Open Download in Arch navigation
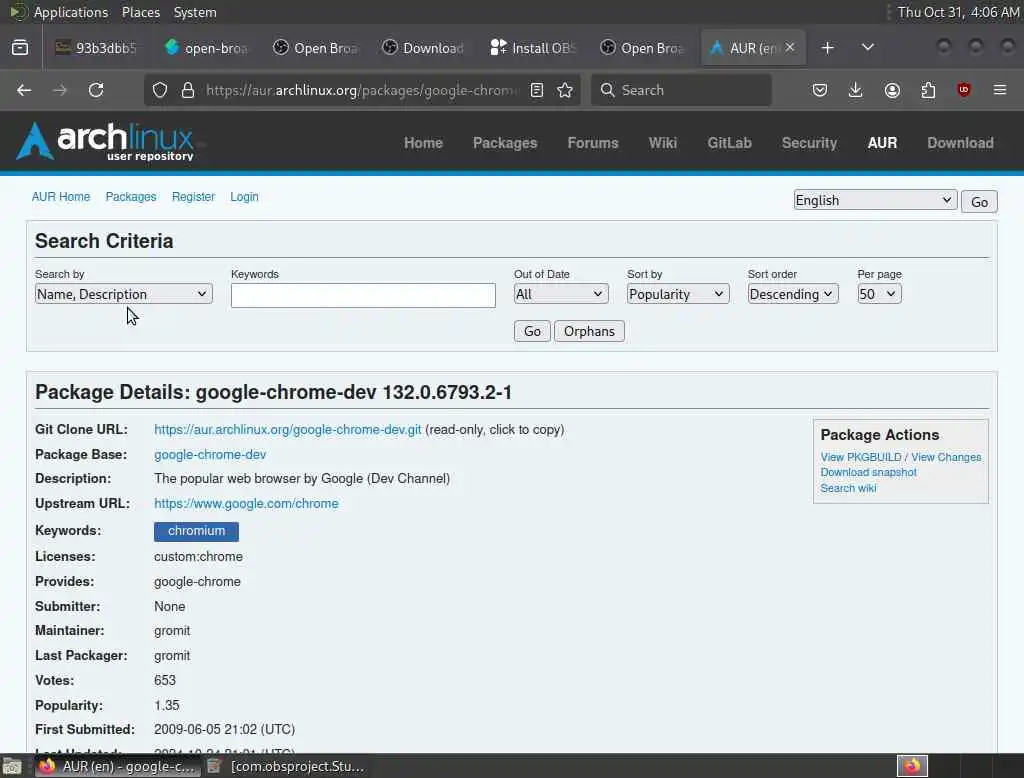Viewport: 1024px width, 778px height. tap(961, 142)
